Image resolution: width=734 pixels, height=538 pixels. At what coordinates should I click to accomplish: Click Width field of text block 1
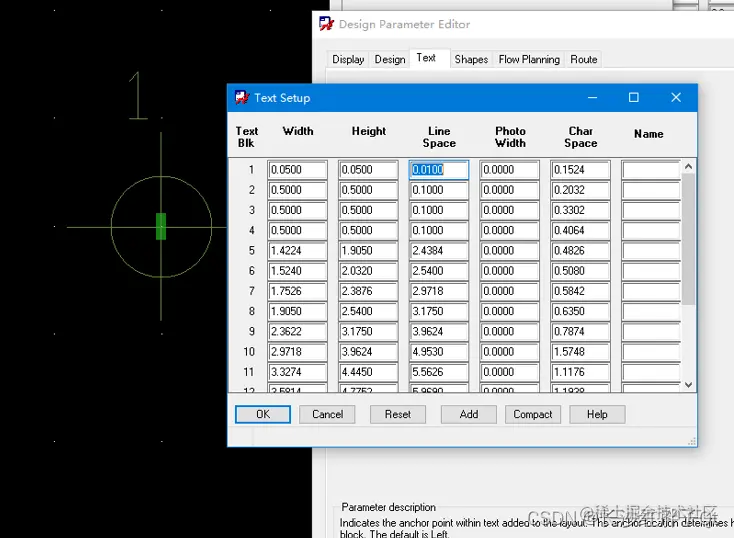click(x=298, y=170)
